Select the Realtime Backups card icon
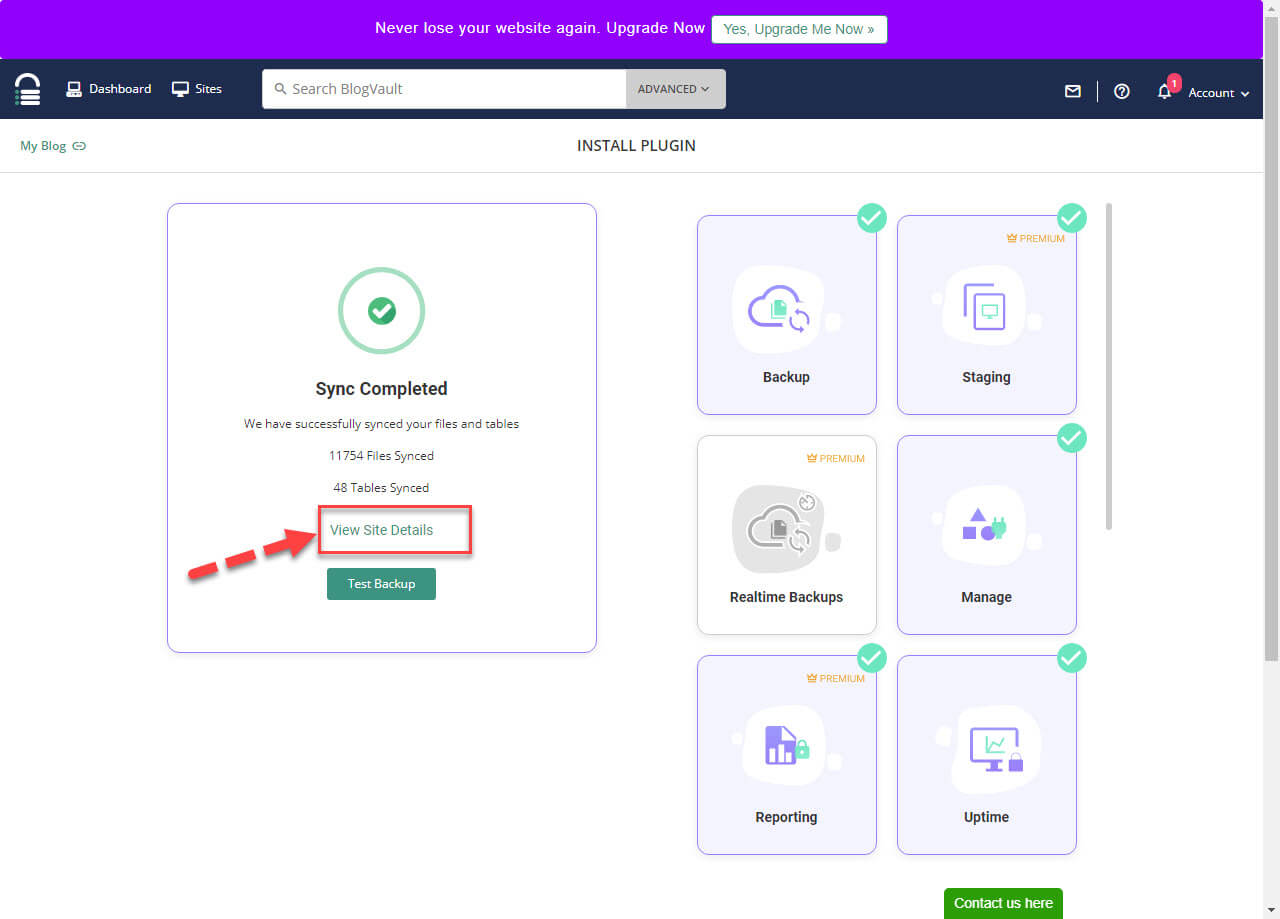Screen dimensions: 1280x919 pos(786,530)
